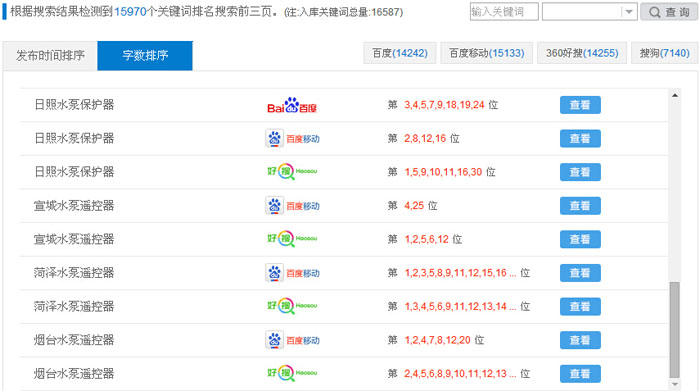The width and height of the screenshot is (700, 391).
Task: Click 查看 for 日照水泵保护器 Haosou row
Action: [x=580, y=172]
